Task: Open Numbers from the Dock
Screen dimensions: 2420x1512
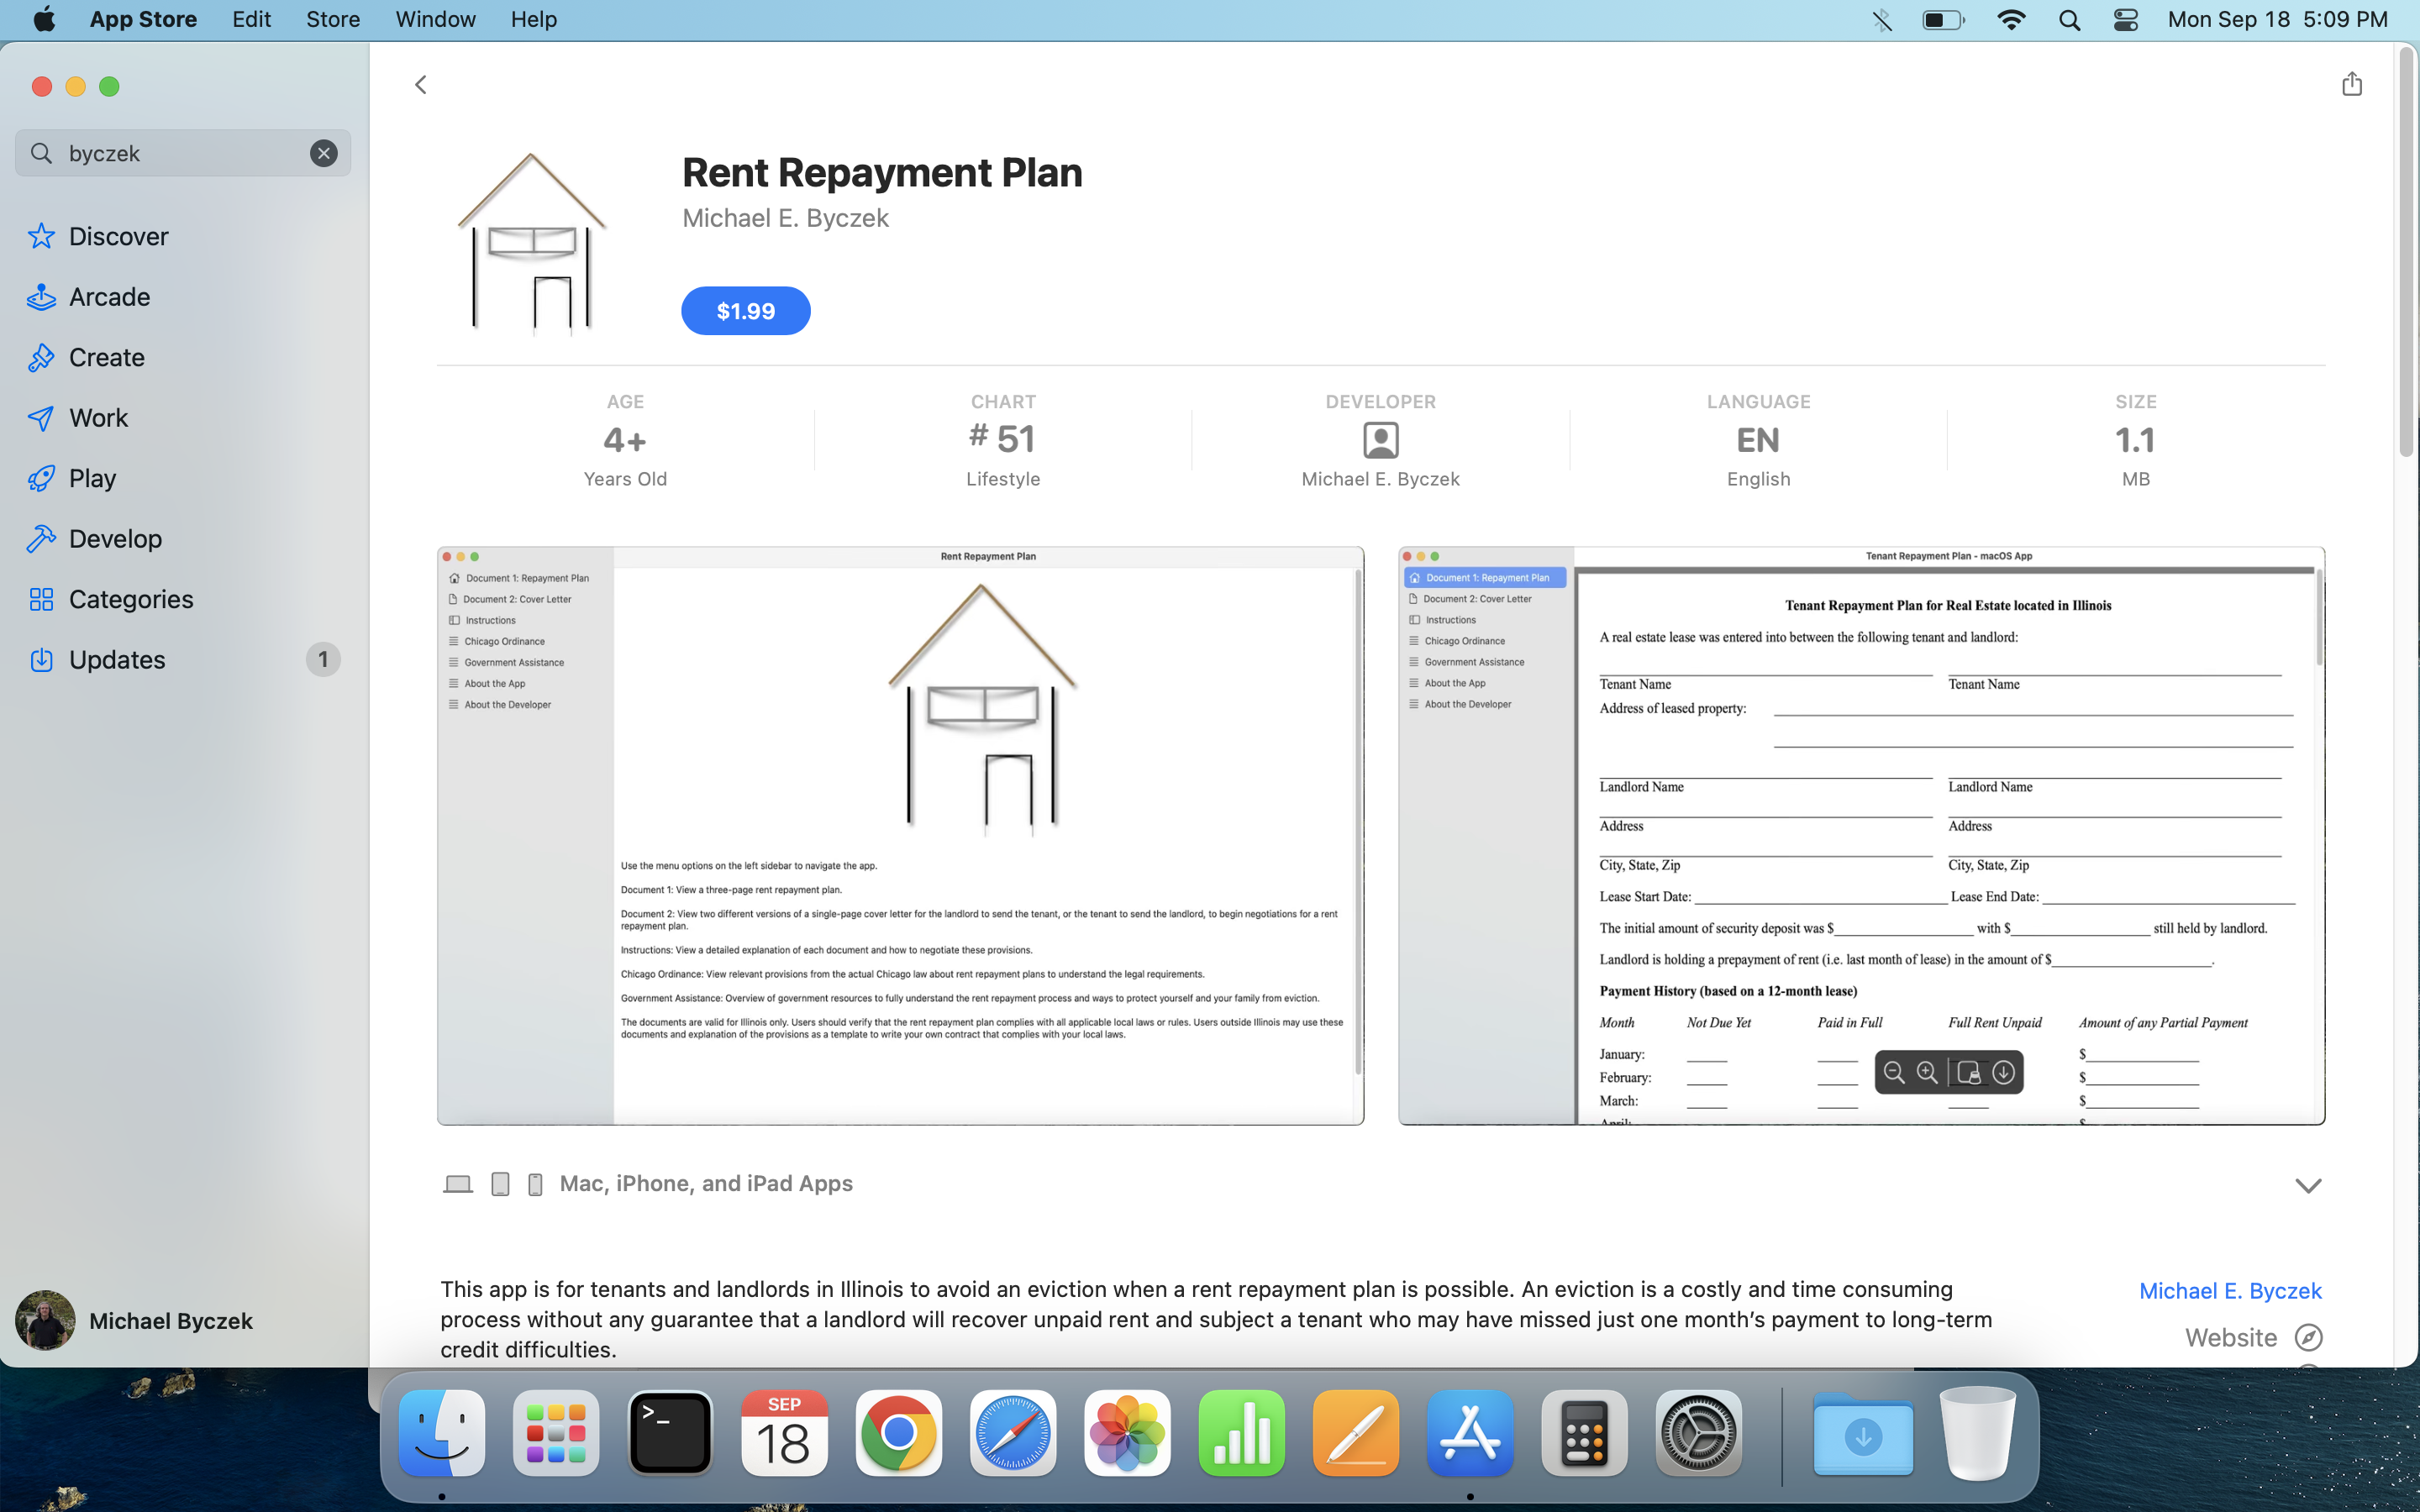Action: pyautogui.click(x=1241, y=1433)
